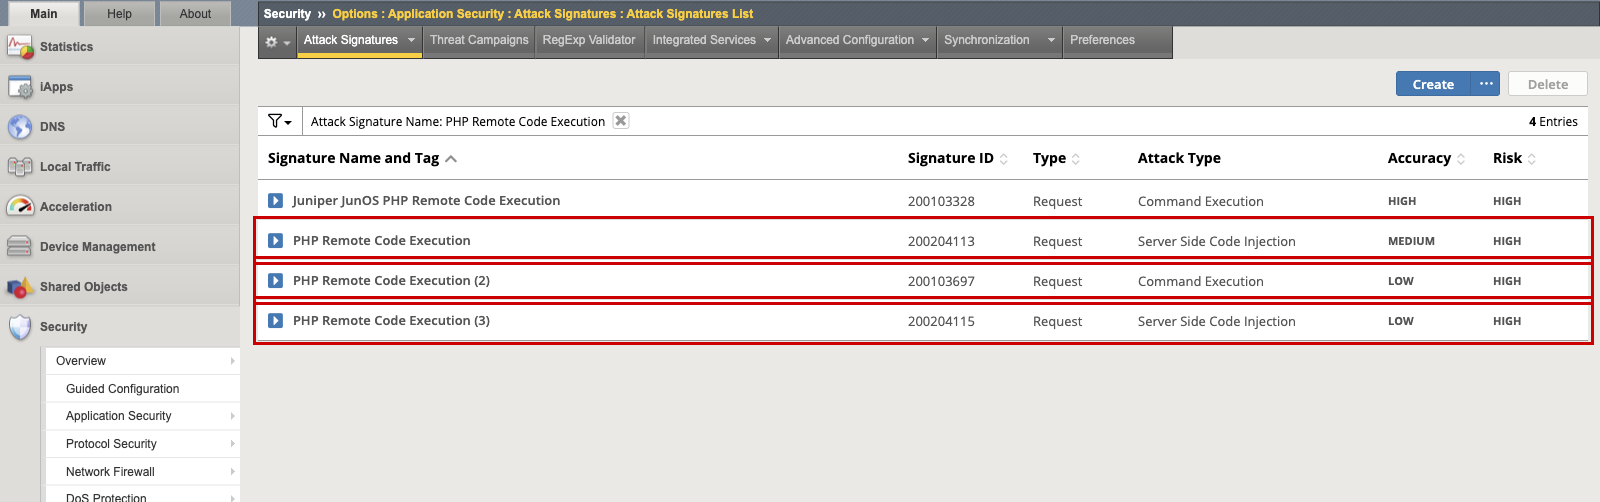Open the Threat Campaigns tab
1600x502 pixels.
point(479,41)
